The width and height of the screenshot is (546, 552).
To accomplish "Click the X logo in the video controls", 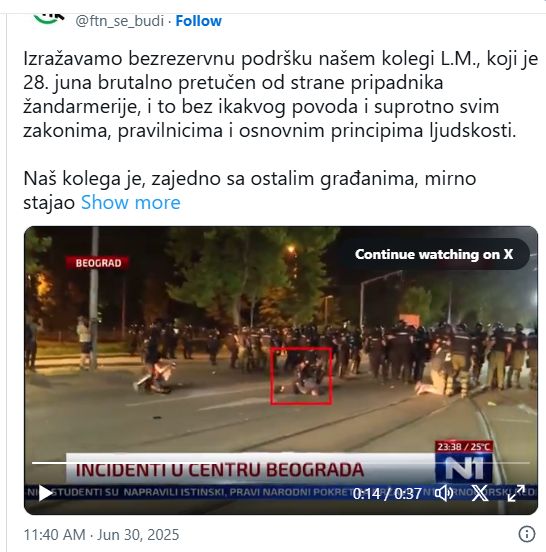I will coord(480,493).
